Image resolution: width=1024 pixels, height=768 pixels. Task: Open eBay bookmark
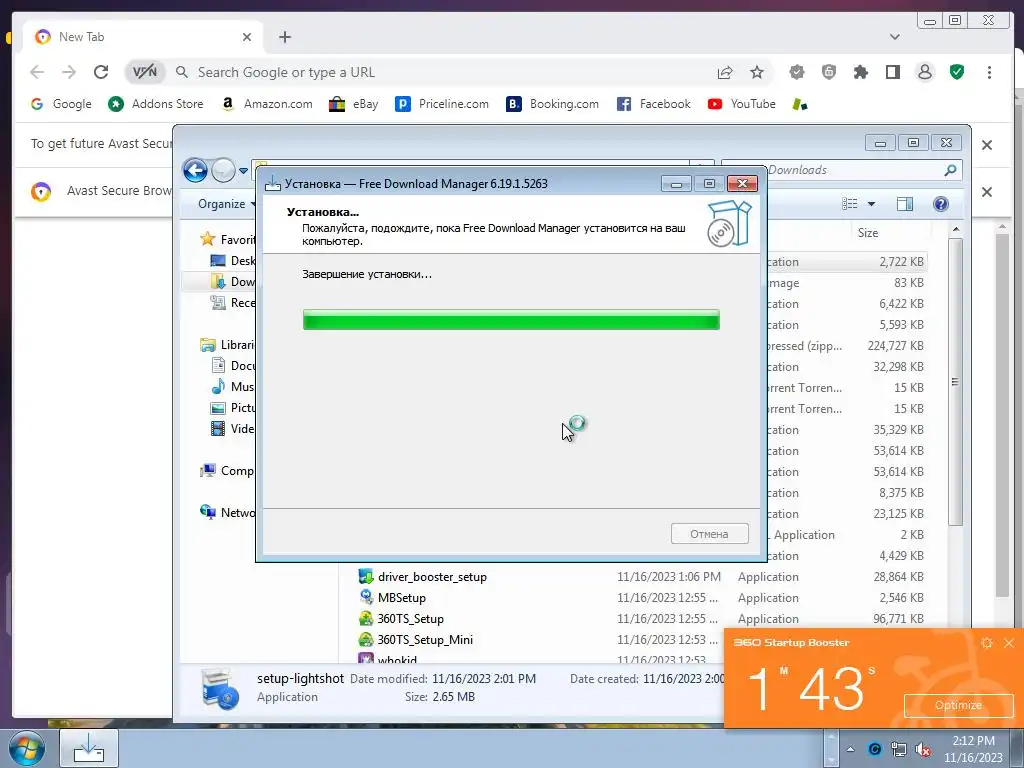pos(353,104)
